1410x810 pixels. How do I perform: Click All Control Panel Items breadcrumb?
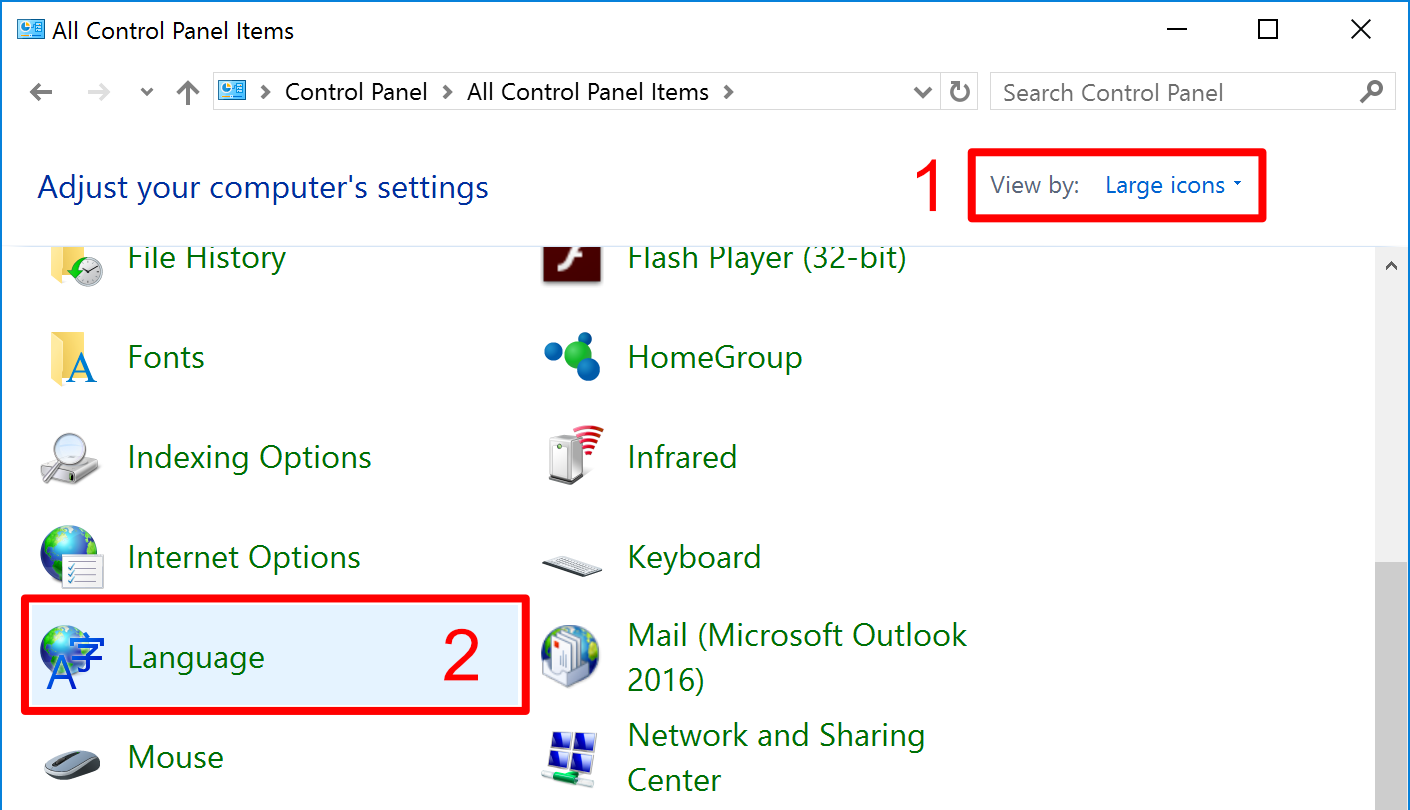(588, 92)
